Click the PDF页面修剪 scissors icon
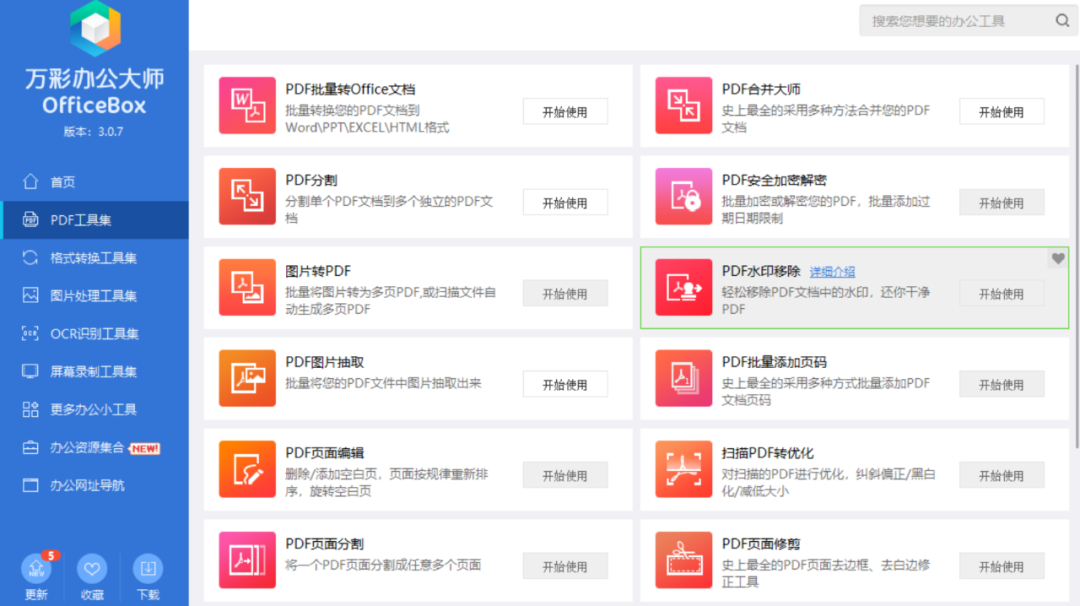The width and height of the screenshot is (1080, 606). [x=683, y=560]
